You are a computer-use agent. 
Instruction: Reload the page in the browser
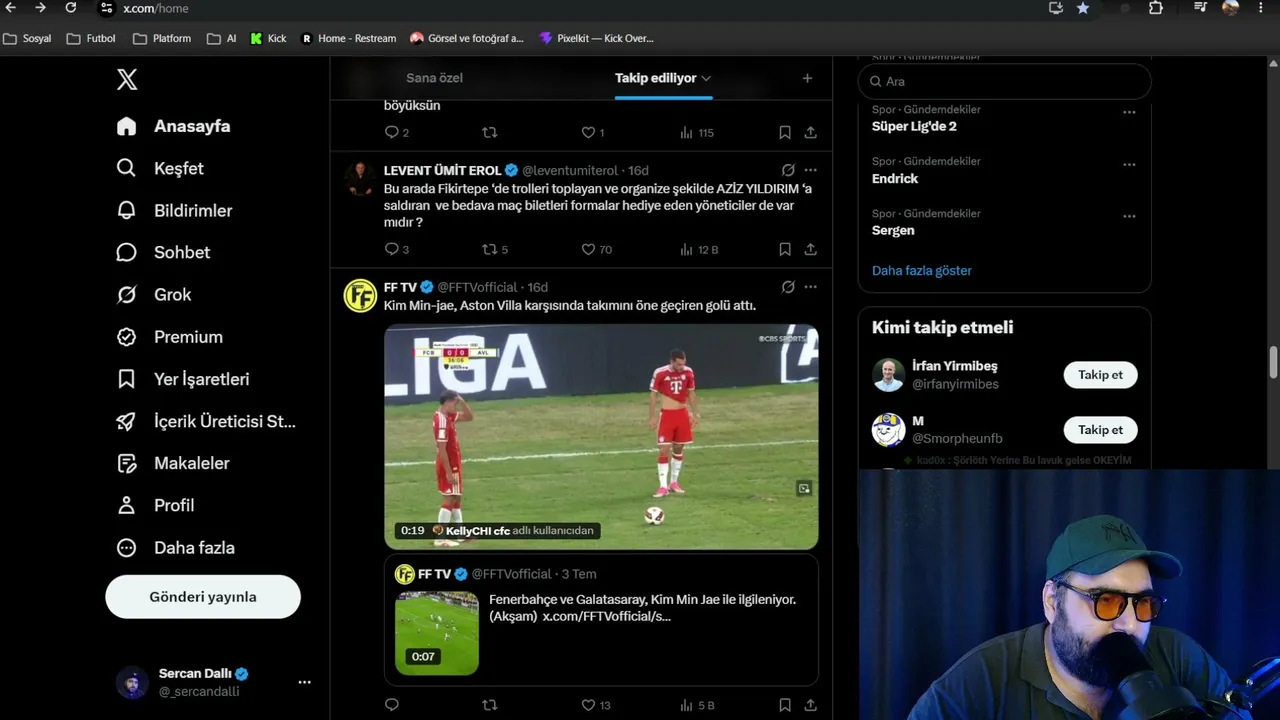coord(70,8)
